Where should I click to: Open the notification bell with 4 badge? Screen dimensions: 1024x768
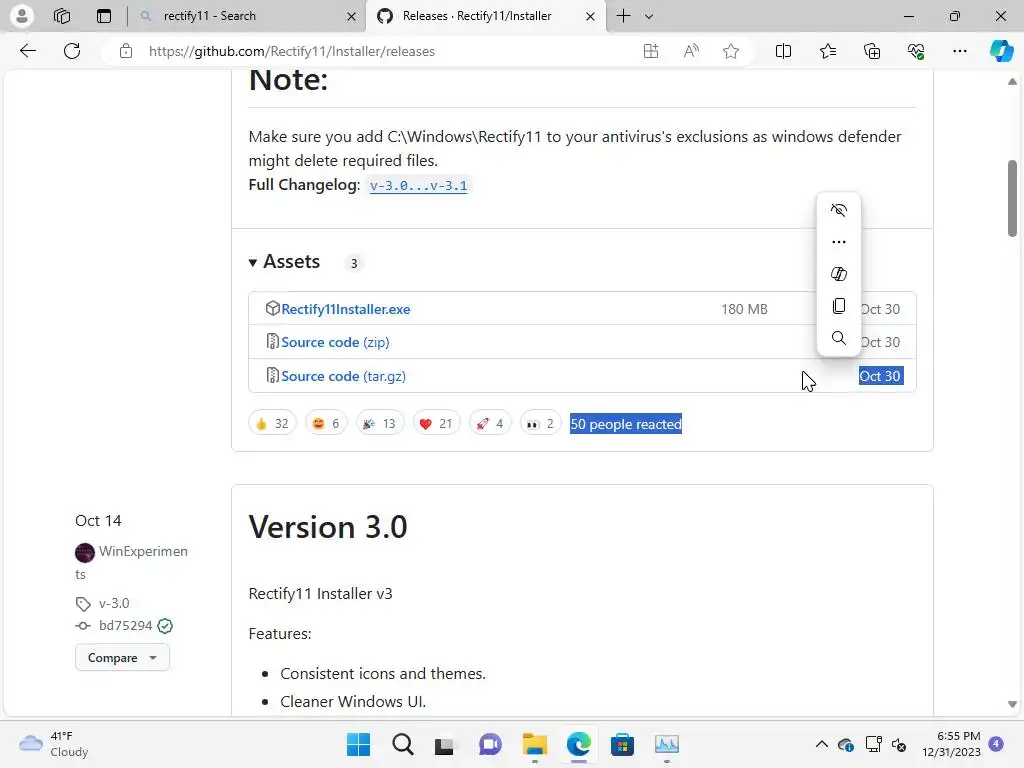click(996, 744)
